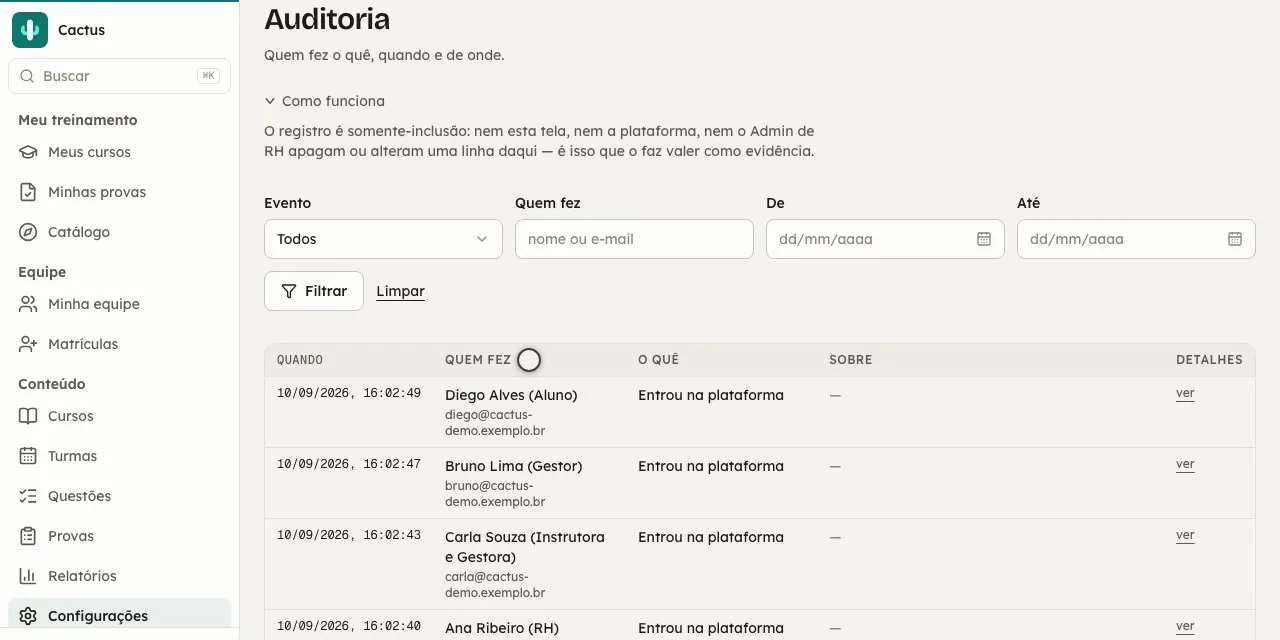
Task: Navigate to Minha equipe
Action: 119,304
